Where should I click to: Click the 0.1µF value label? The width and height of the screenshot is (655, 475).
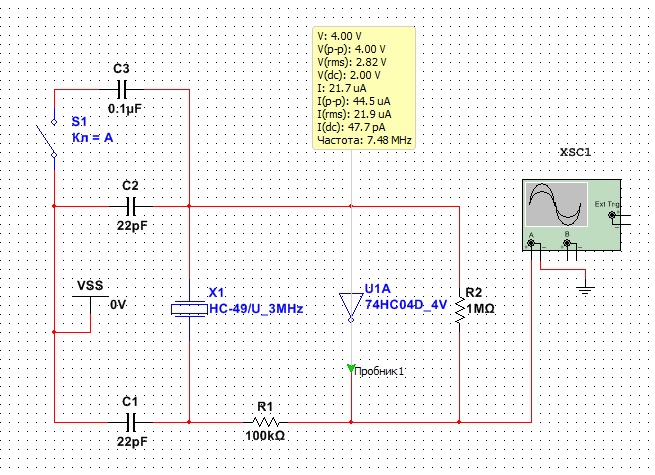click(125, 109)
